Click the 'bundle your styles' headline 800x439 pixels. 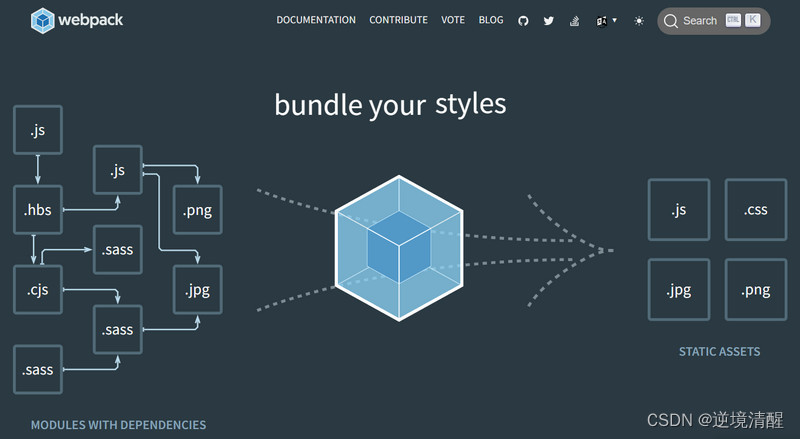coord(390,105)
